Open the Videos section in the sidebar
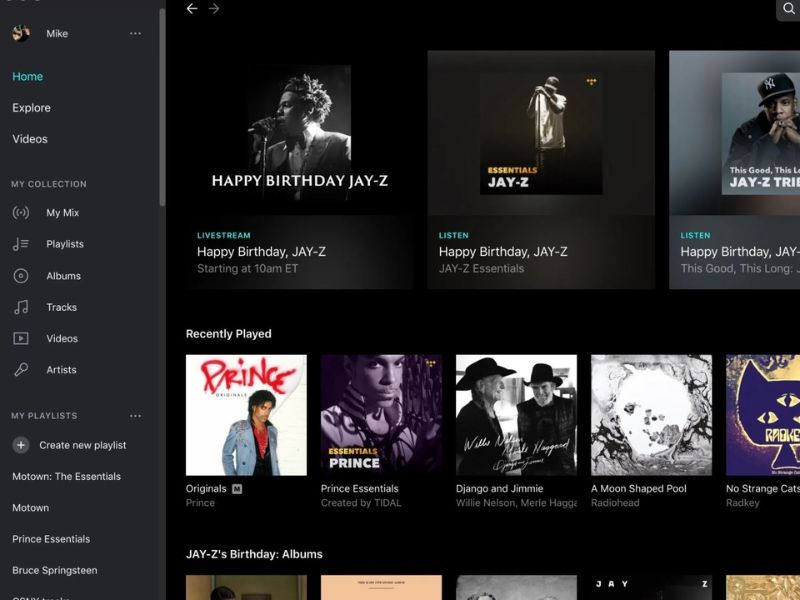 click(x=29, y=139)
